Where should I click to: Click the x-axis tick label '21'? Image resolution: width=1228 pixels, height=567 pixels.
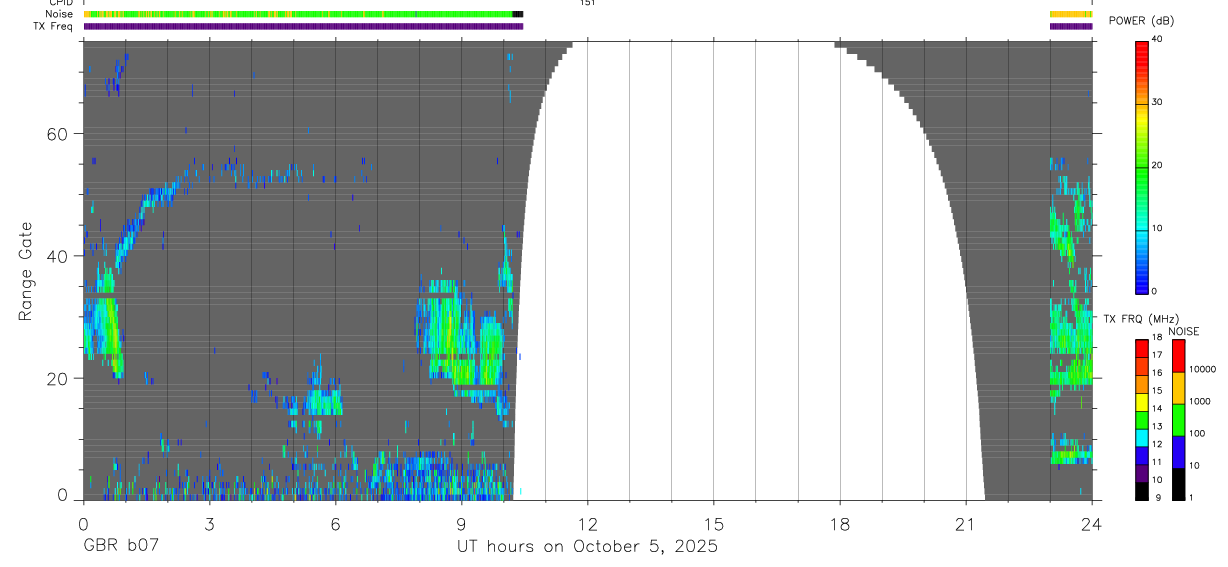pos(965,523)
